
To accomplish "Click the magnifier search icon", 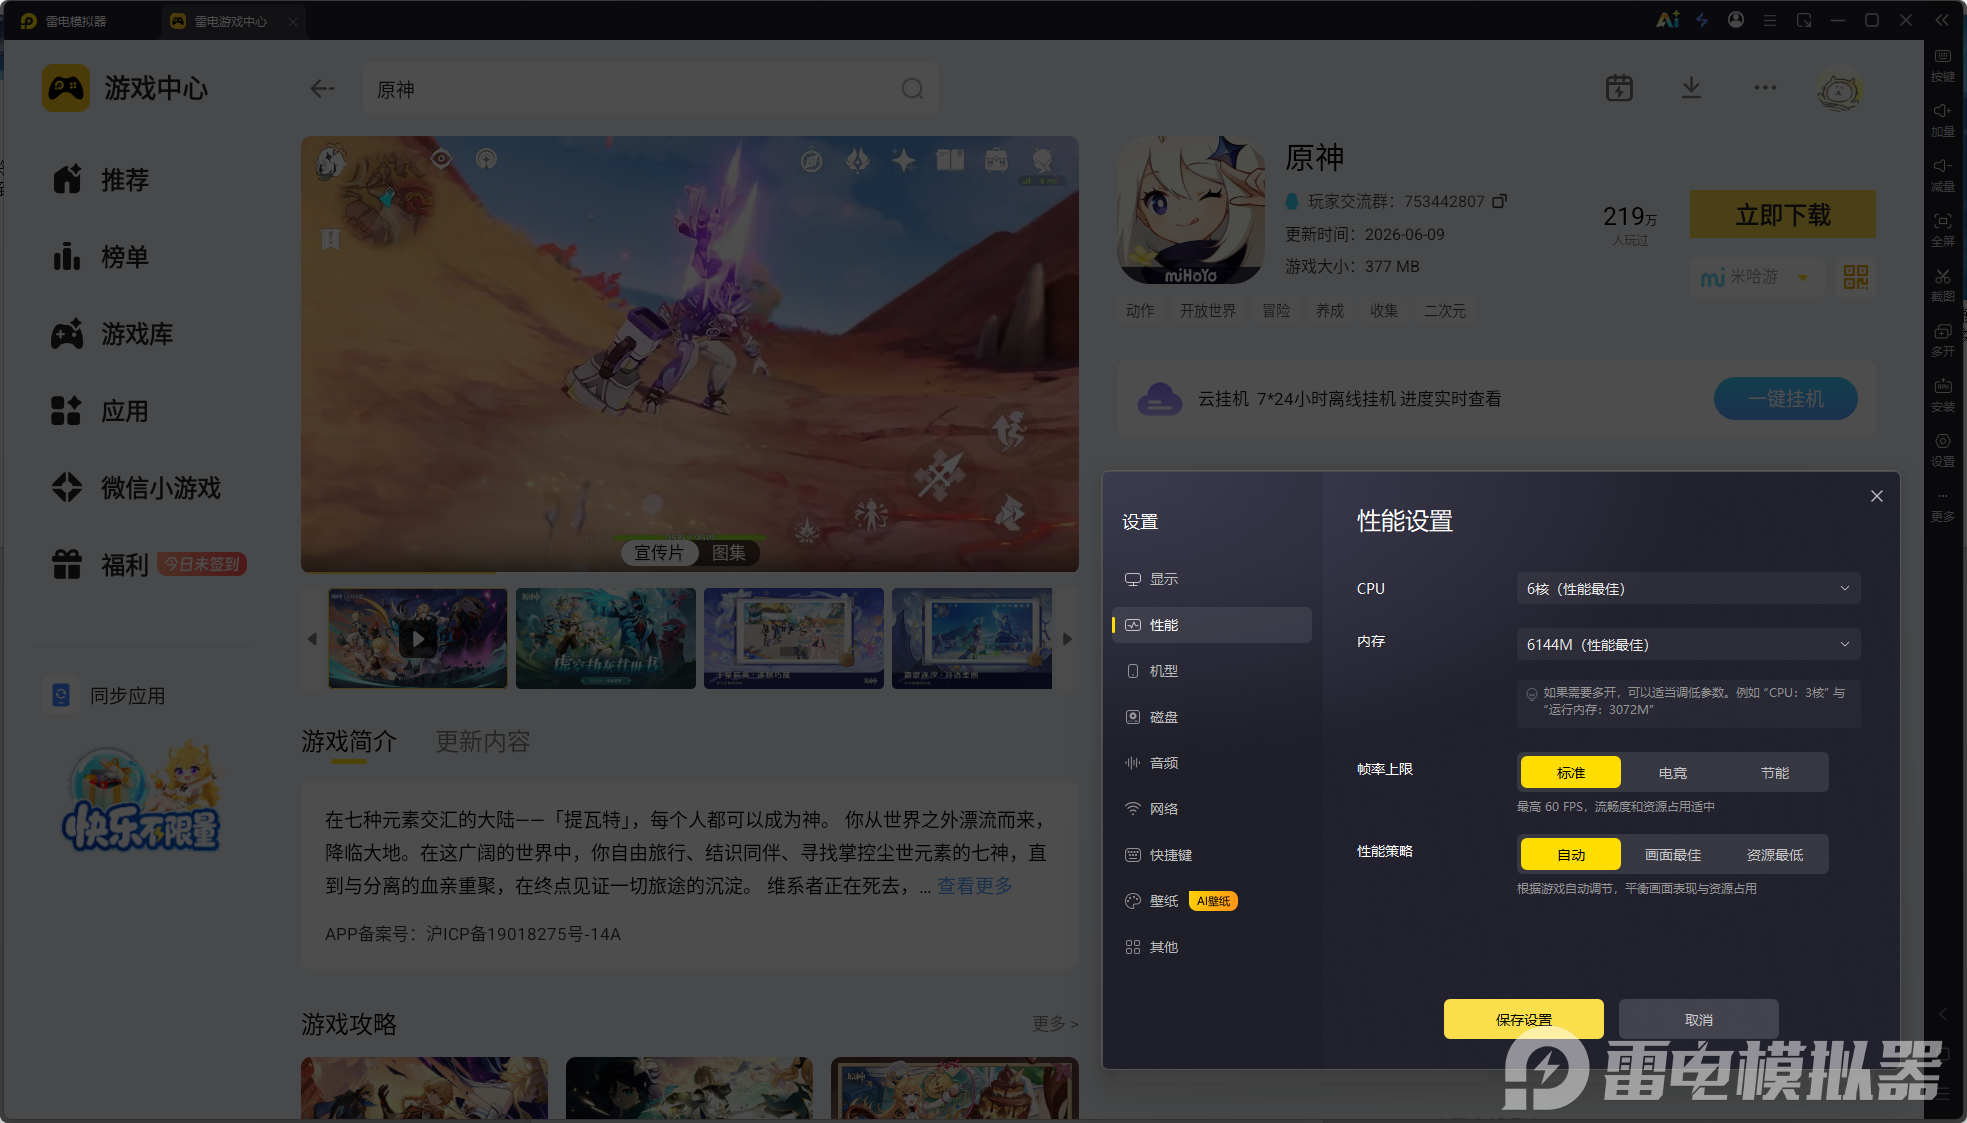I will [912, 89].
